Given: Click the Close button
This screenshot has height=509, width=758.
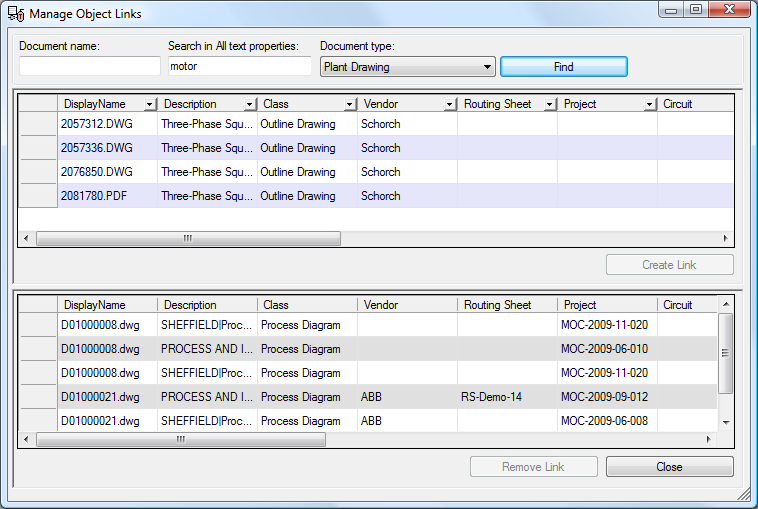Looking at the screenshot, I should click(669, 467).
